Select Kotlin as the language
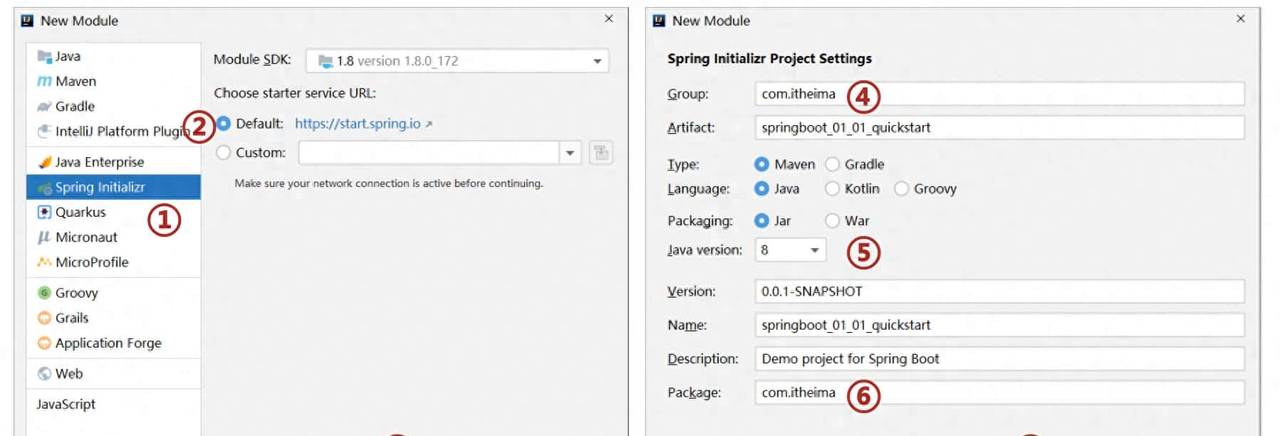Viewport: 1280px width, 436px height. (x=832, y=189)
